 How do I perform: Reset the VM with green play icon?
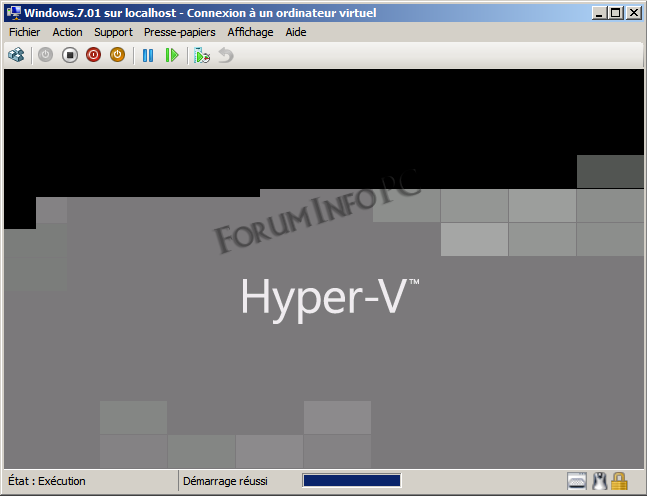[x=172, y=55]
